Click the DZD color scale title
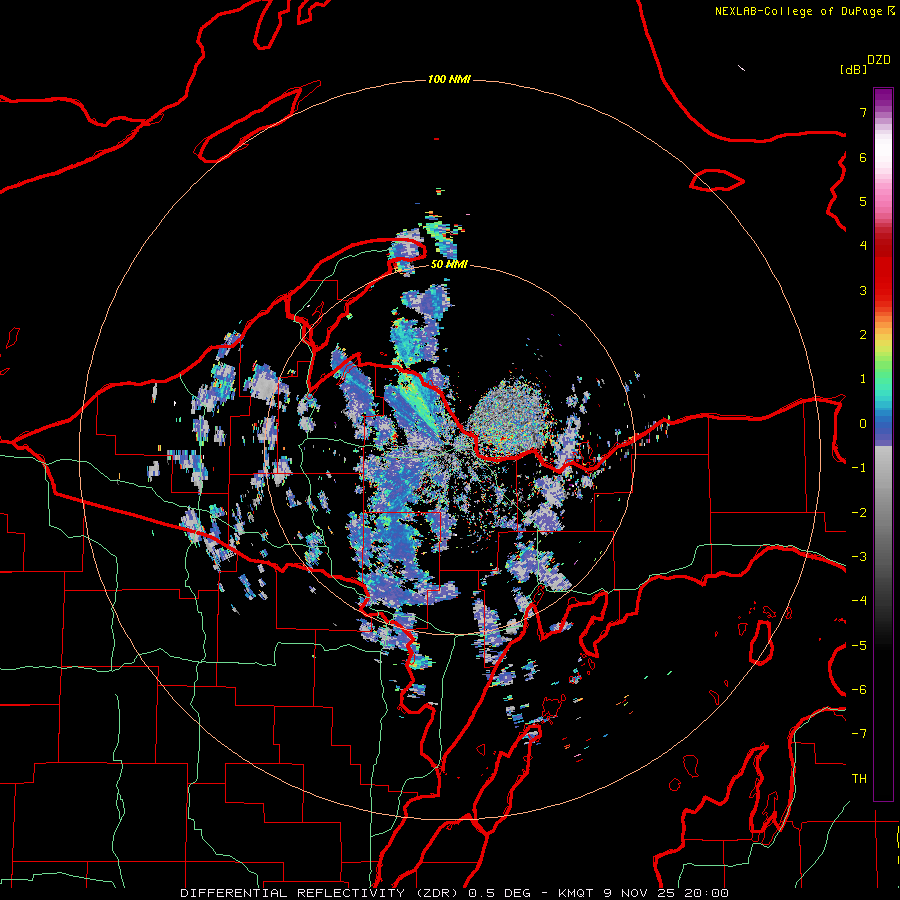This screenshot has height=900, width=900. (x=879, y=60)
